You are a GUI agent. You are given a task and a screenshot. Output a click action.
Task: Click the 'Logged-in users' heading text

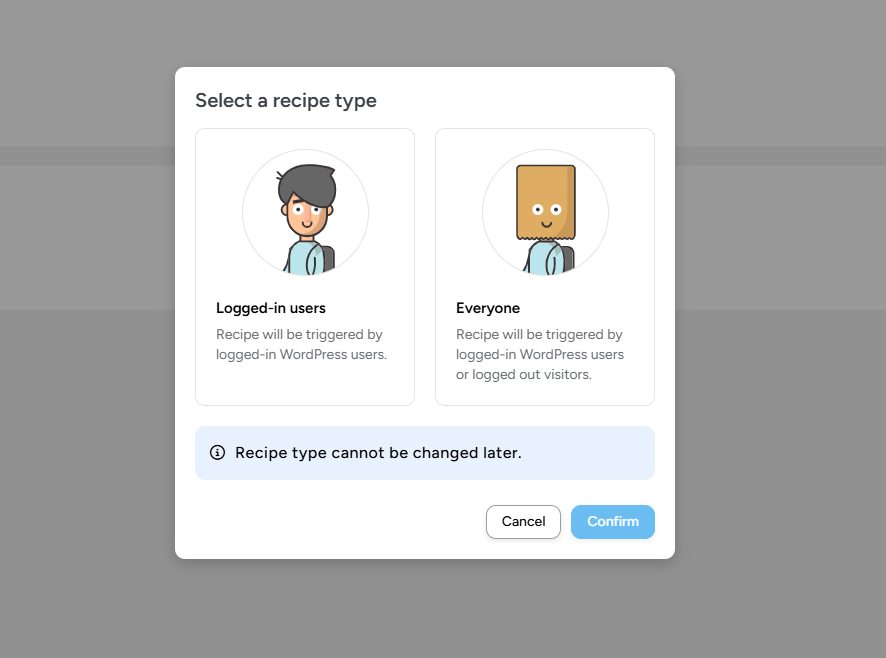click(271, 308)
